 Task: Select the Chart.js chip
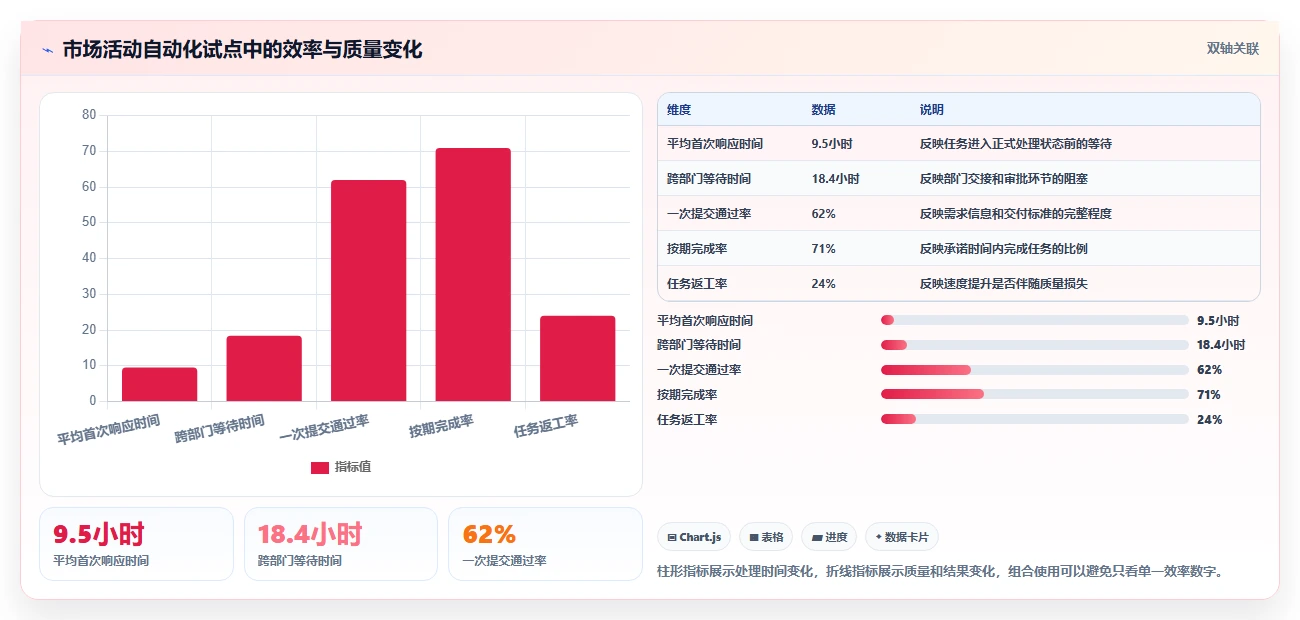point(694,537)
